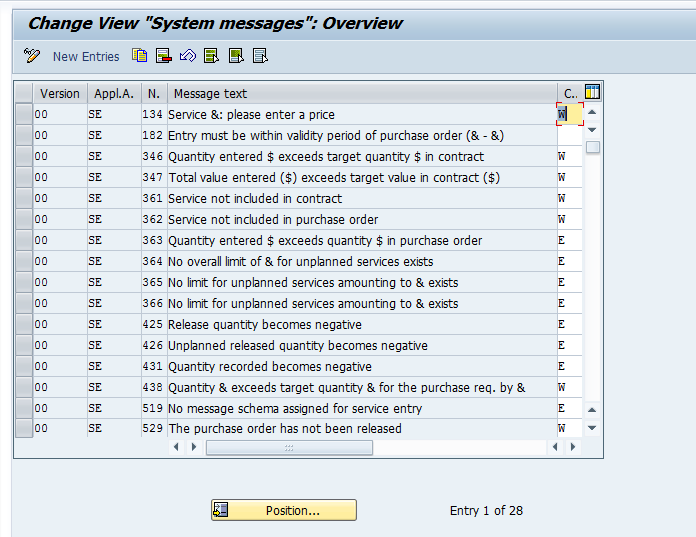
Task: Click the Select All icon
Action: pyautogui.click(x=211, y=56)
